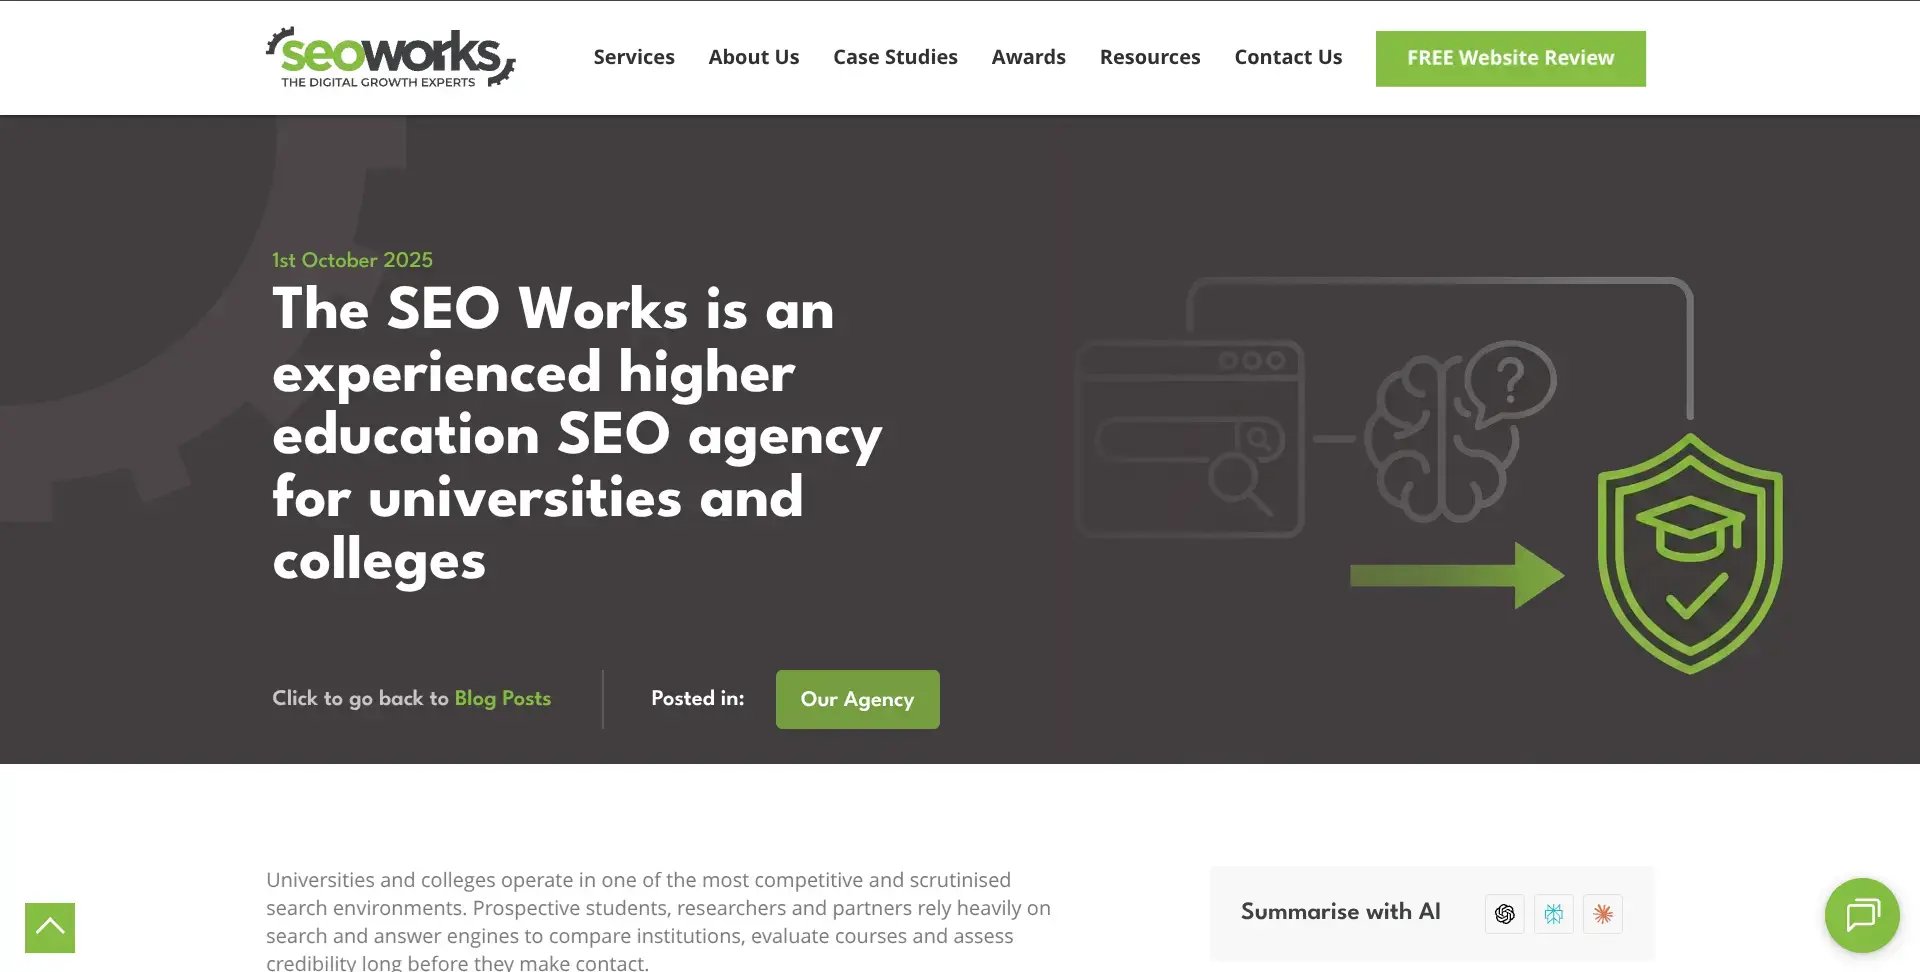Viewport: 1920px width, 972px height.
Task: Open the Awards page from the menu
Action: [x=1028, y=57]
